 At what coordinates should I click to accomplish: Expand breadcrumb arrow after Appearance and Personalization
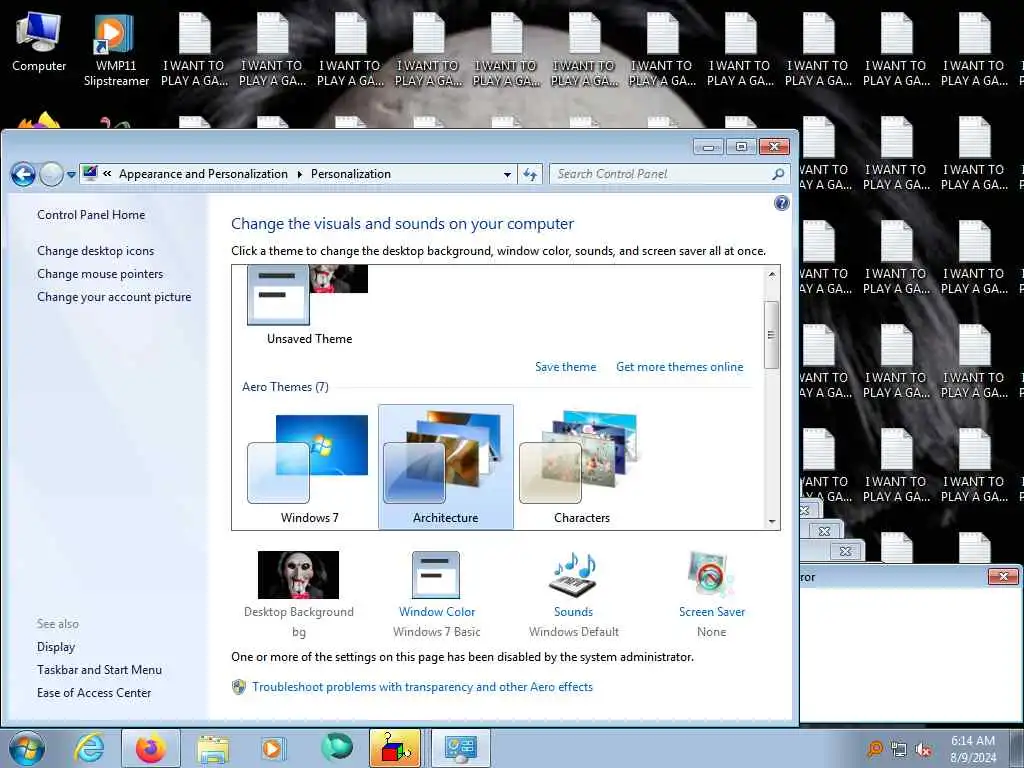[300, 174]
